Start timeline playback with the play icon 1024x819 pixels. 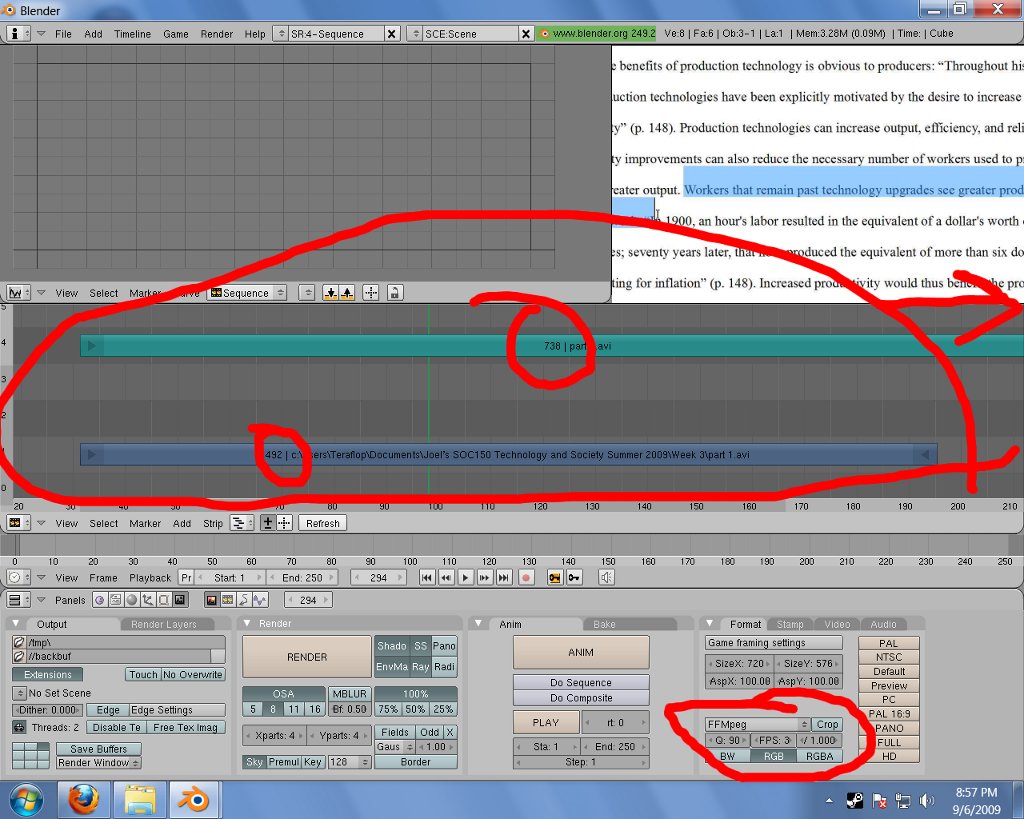pos(465,577)
